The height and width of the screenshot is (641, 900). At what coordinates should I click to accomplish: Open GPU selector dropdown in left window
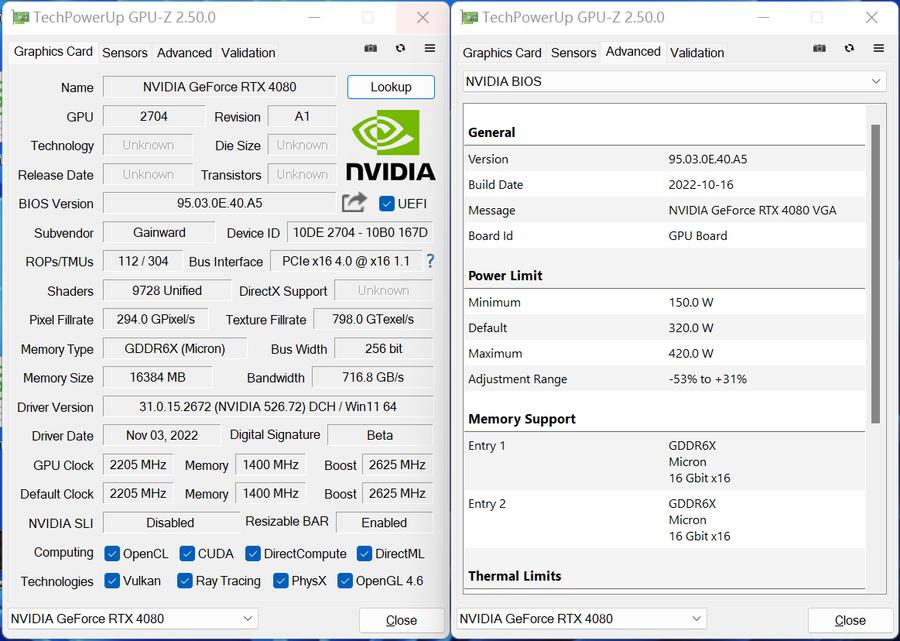coord(131,619)
